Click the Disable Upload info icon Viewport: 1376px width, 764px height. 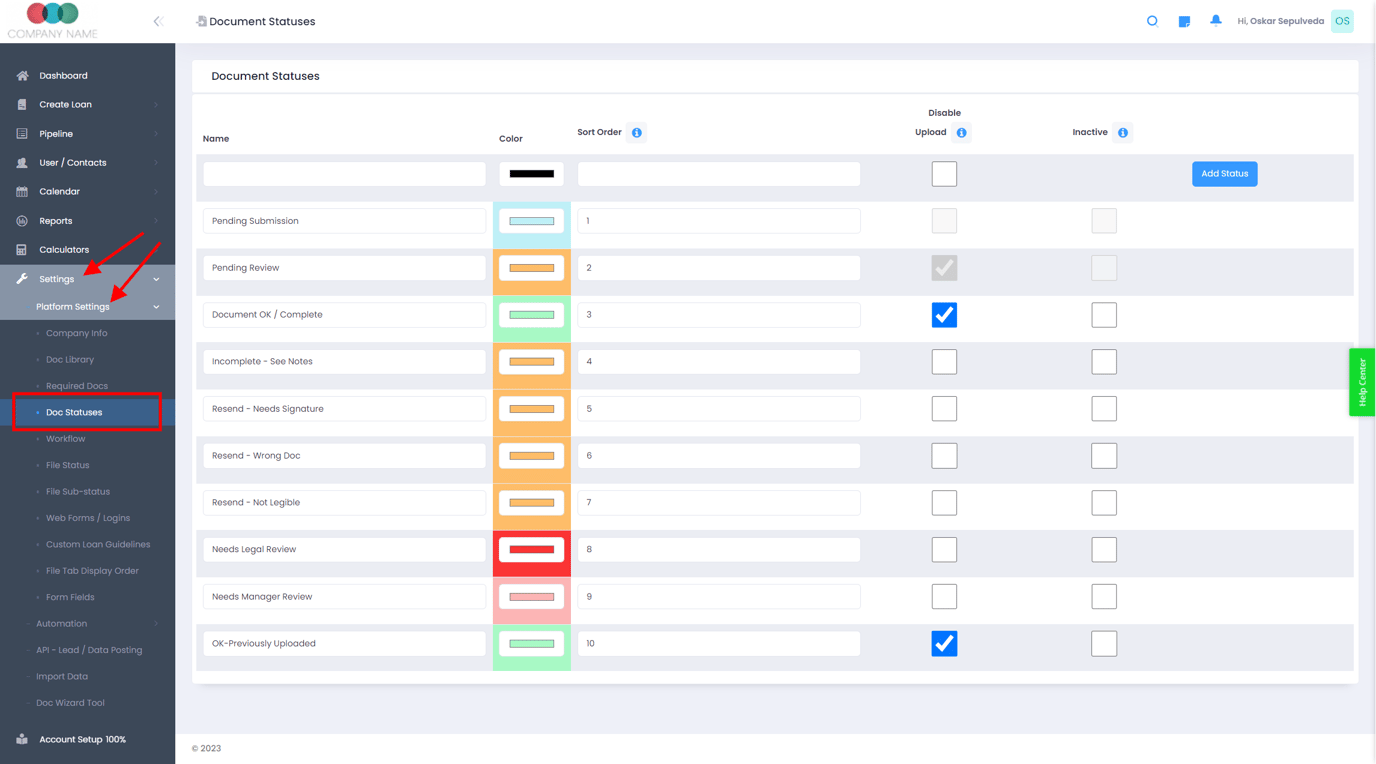[961, 133]
